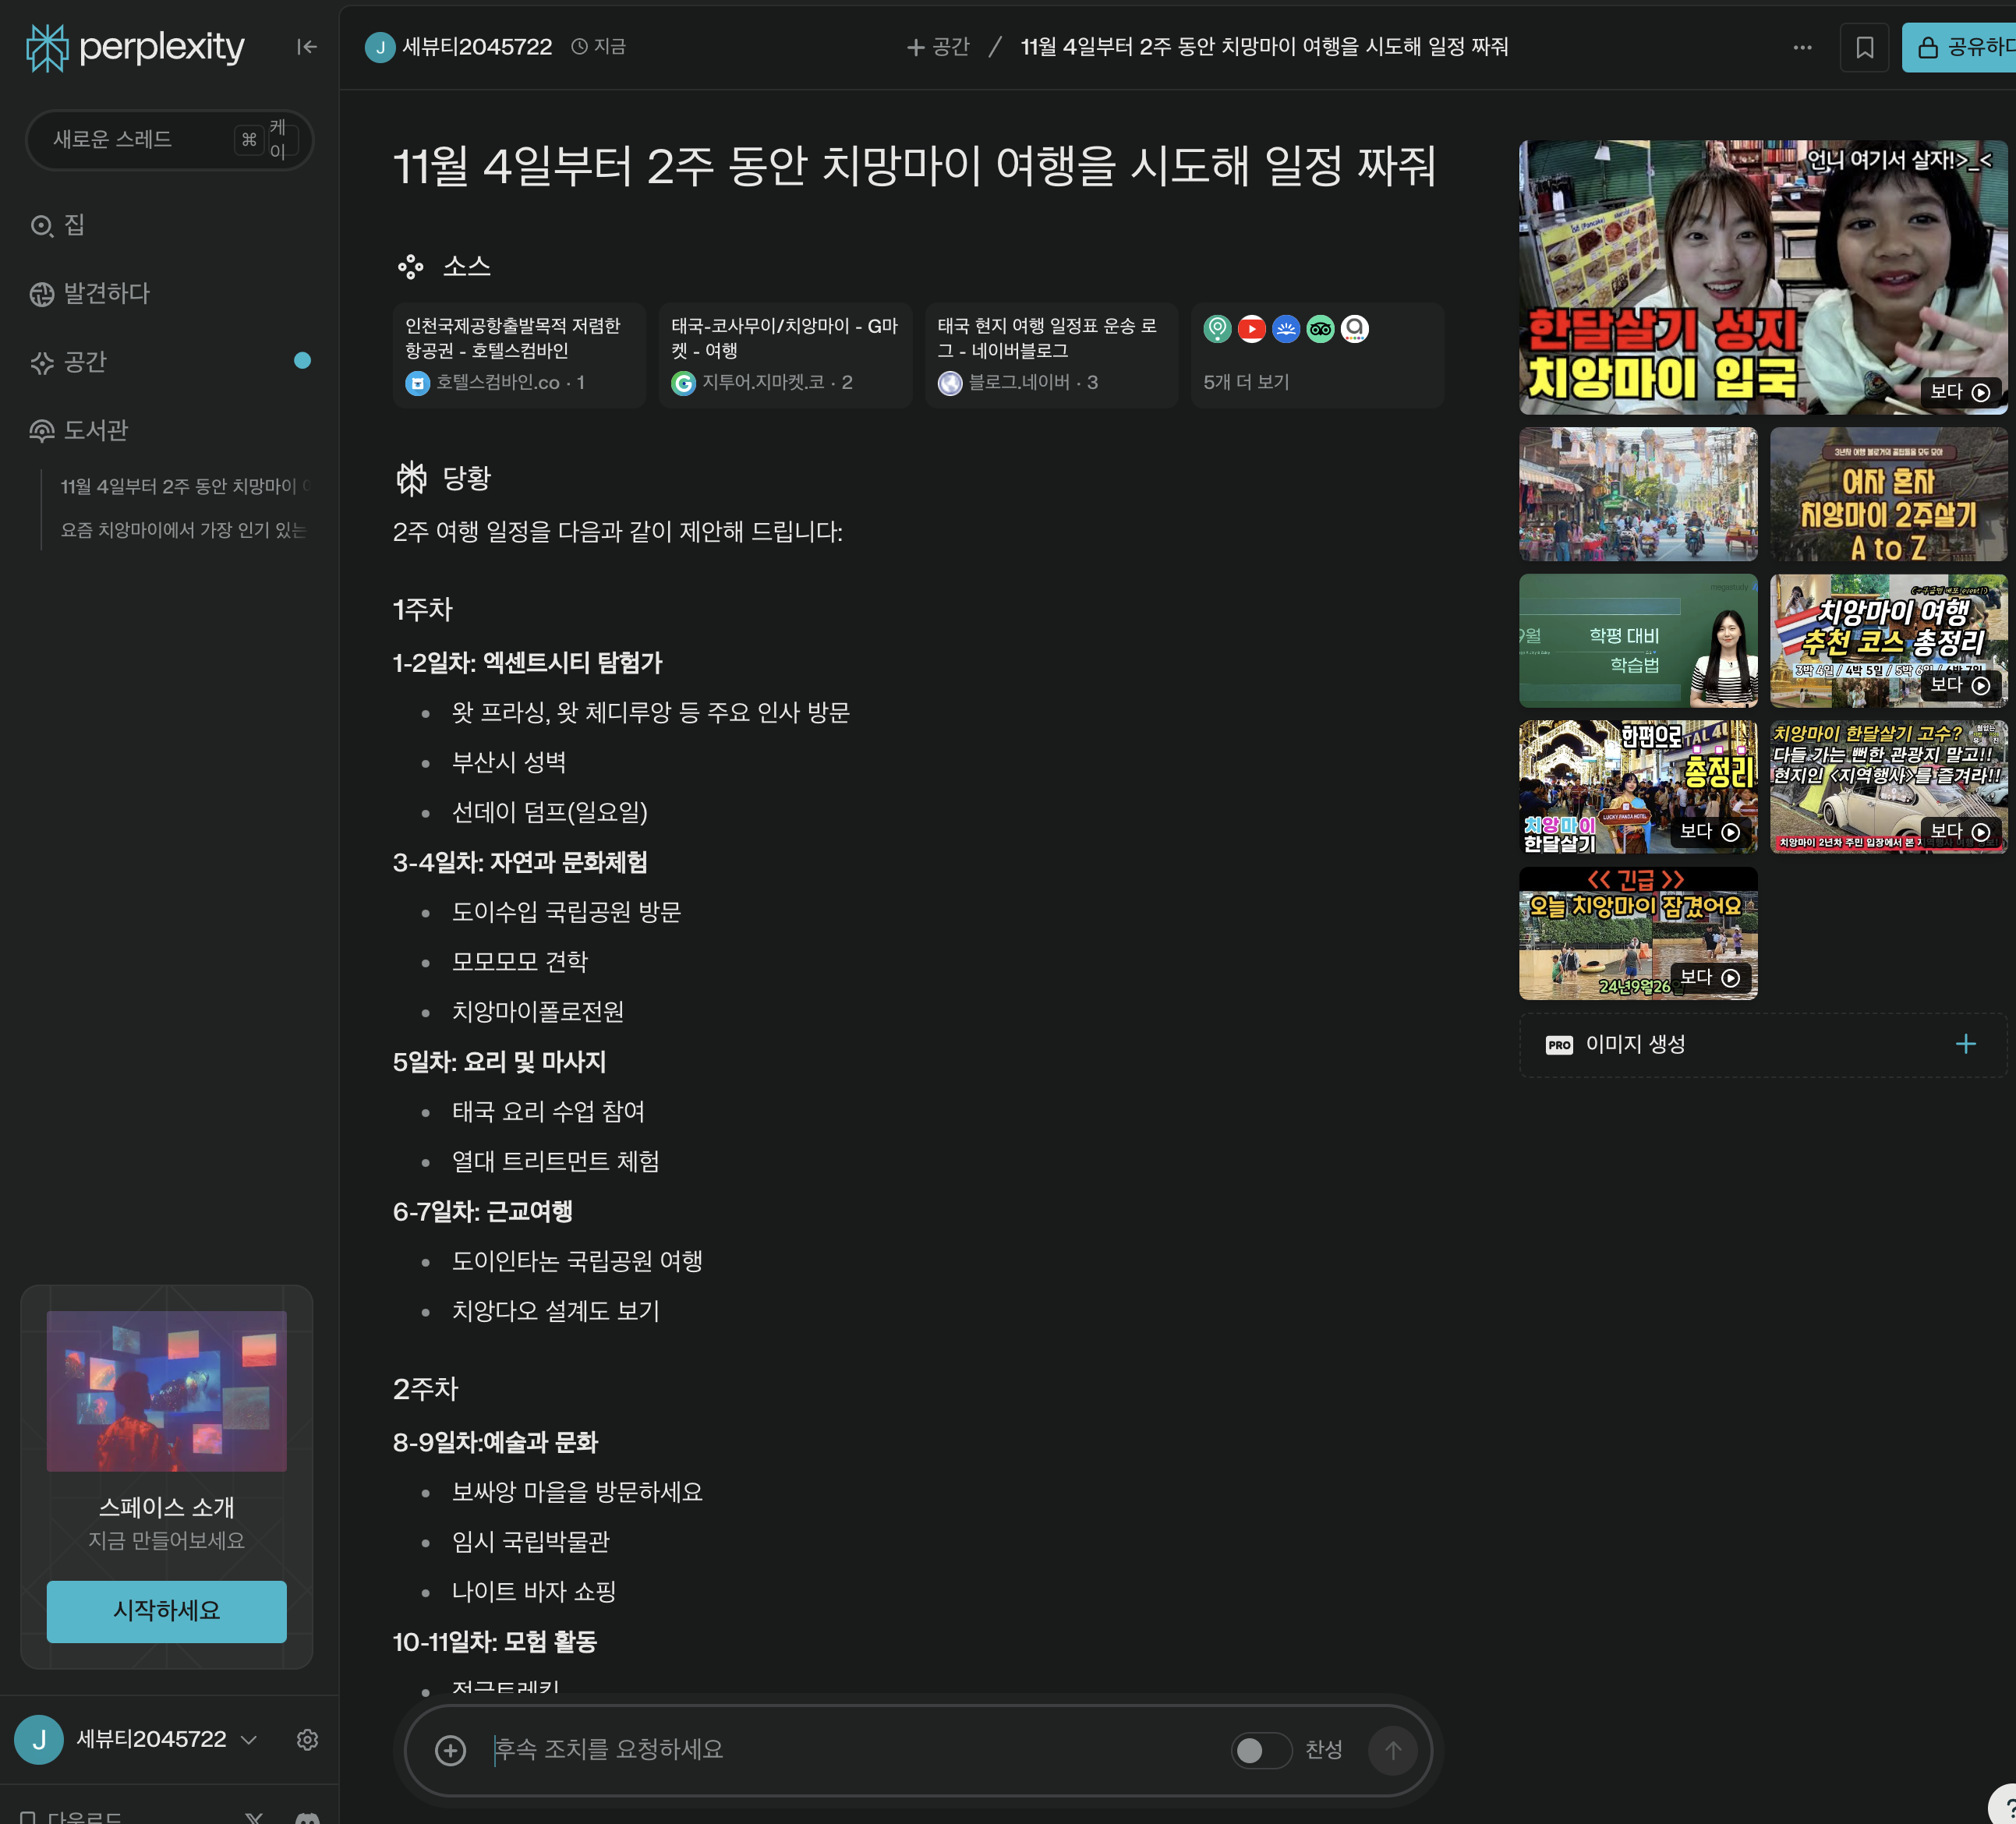Click the bookmark icon in header
The height and width of the screenshot is (1824, 2016).
(x=1863, y=47)
